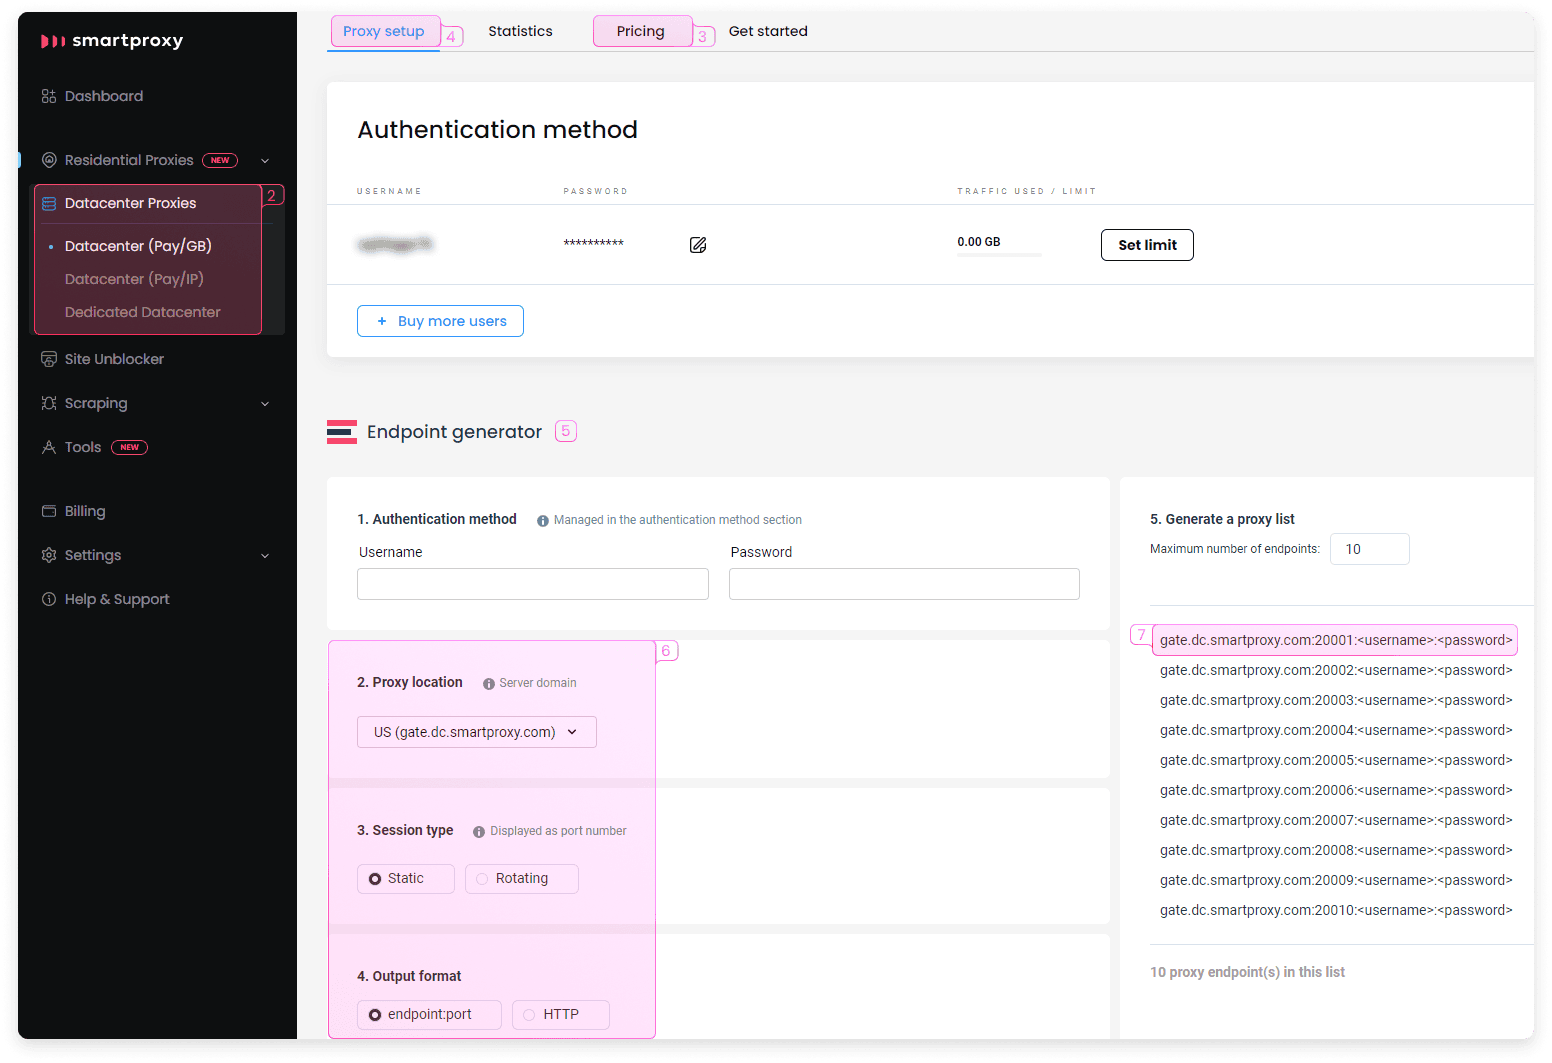This screenshot has width=1552, height=1063.
Task: Click the Datacenter Proxies server icon
Action: point(48,203)
